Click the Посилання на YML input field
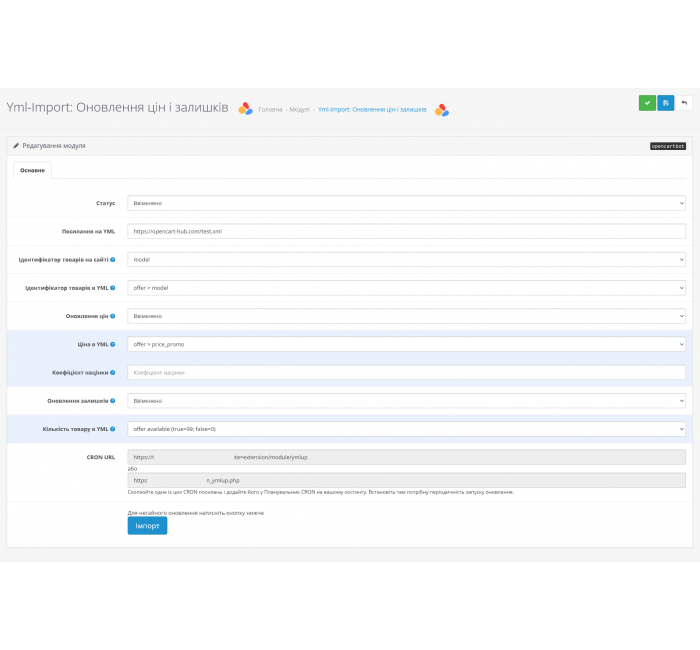The image size is (700, 650). click(406, 231)
